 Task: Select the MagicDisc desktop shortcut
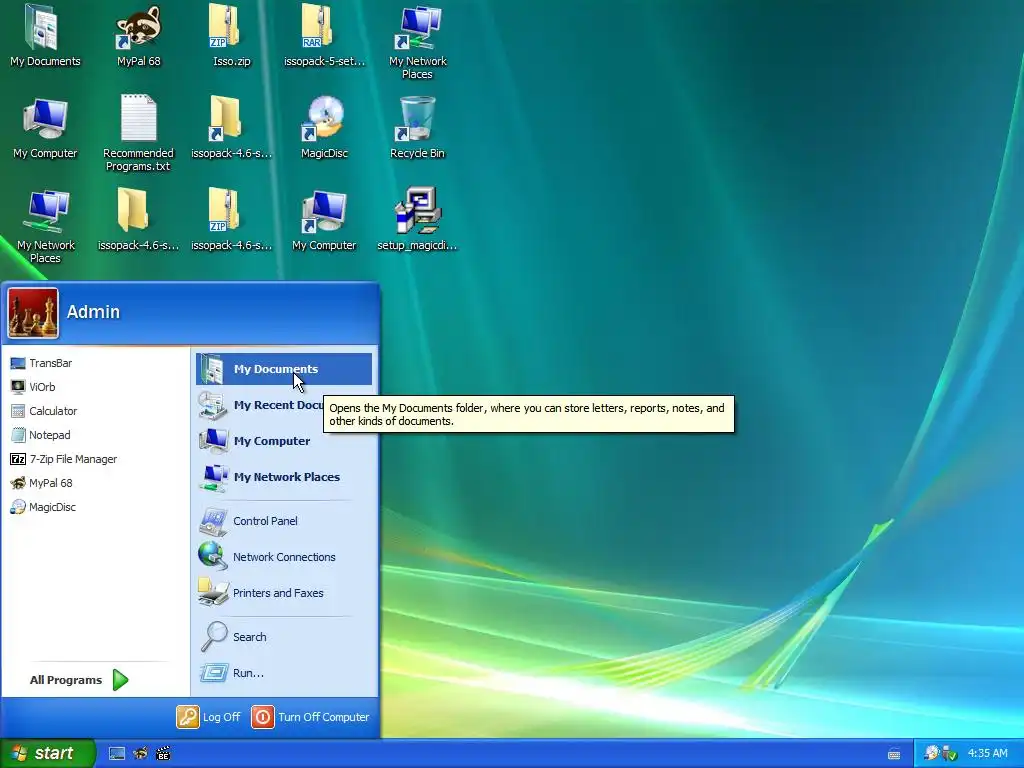coord(324,128)
